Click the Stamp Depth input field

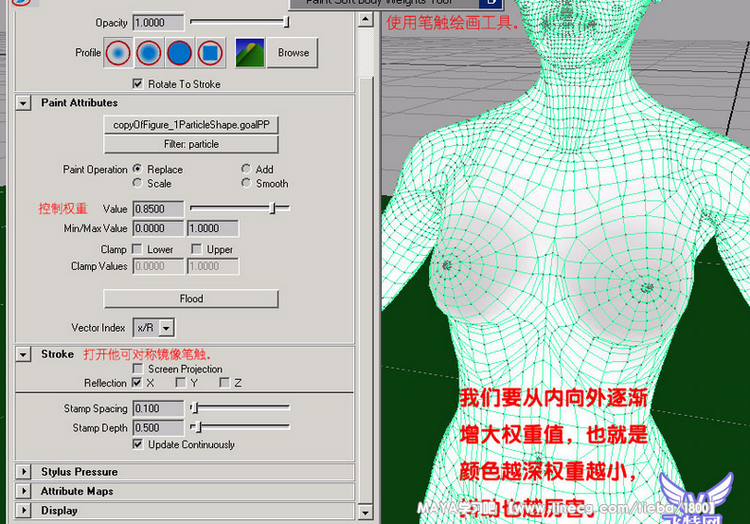tap(158, 427)
